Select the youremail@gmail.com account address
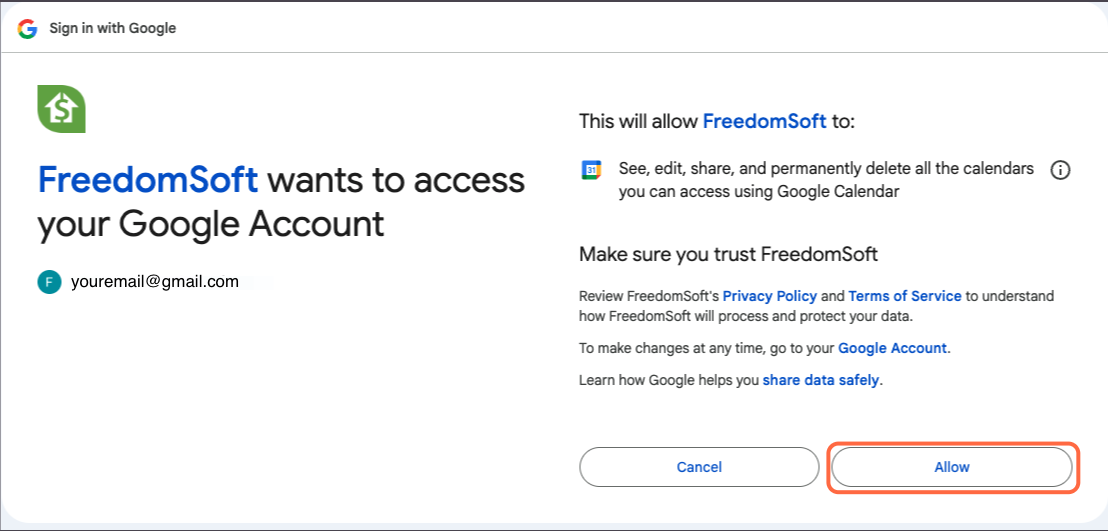This screenshot has height=531, width=1108. click(x=155, y=282)
